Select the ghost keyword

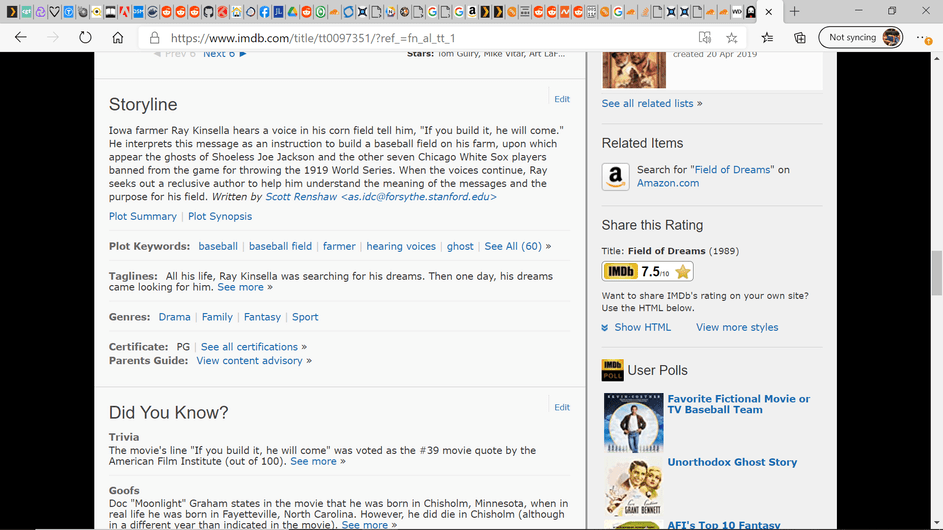pos(459,246)
